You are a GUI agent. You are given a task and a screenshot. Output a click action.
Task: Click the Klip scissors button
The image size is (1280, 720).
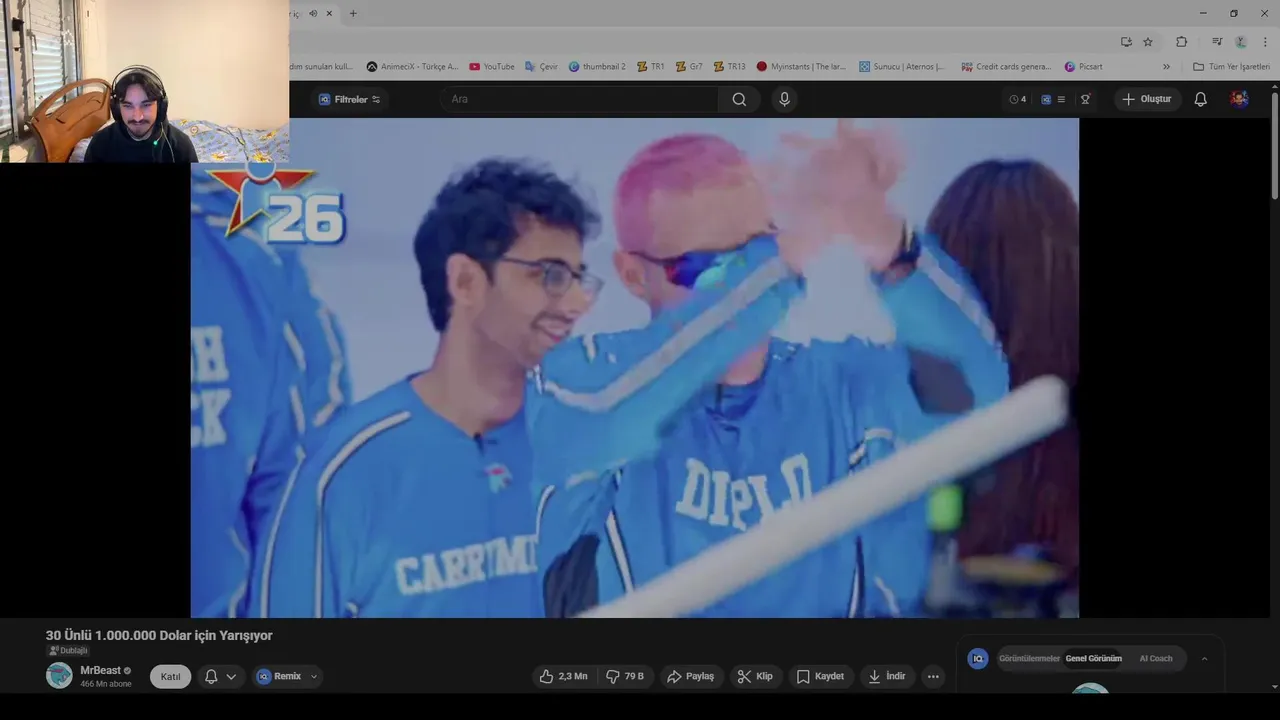point(755,676)
